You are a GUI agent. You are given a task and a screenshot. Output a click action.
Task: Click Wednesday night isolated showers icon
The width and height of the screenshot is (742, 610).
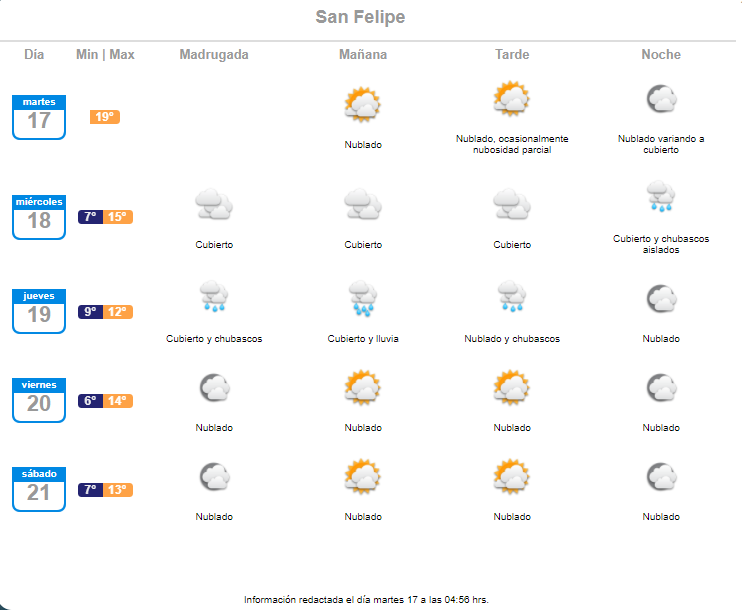click(x=660, y=197)
